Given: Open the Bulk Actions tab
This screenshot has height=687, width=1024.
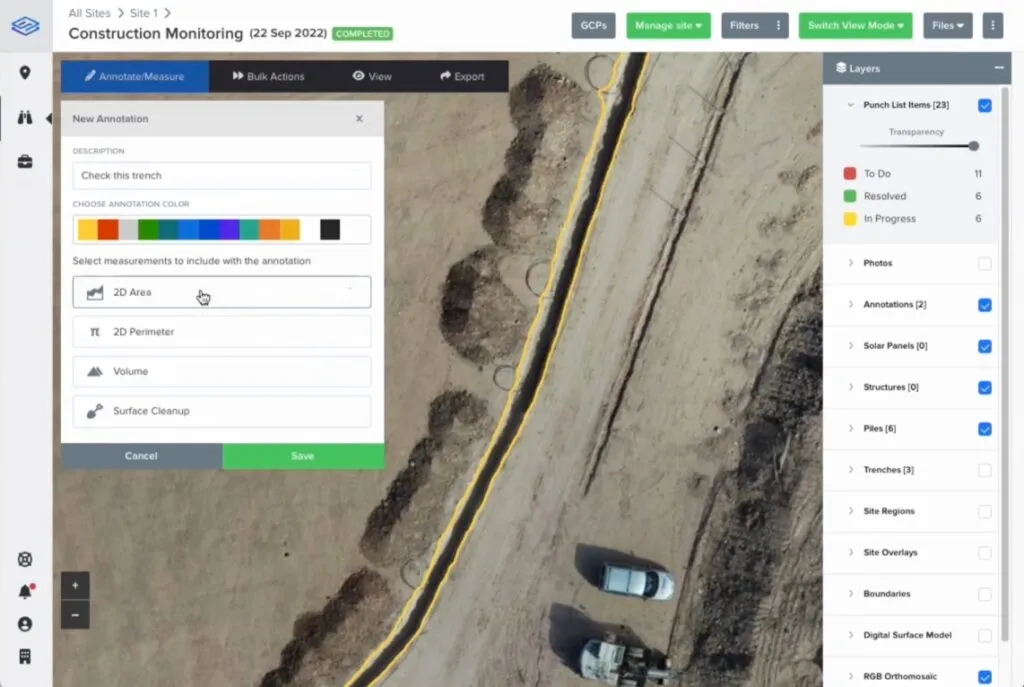Looking at the screenshot, I should point(268,76).
